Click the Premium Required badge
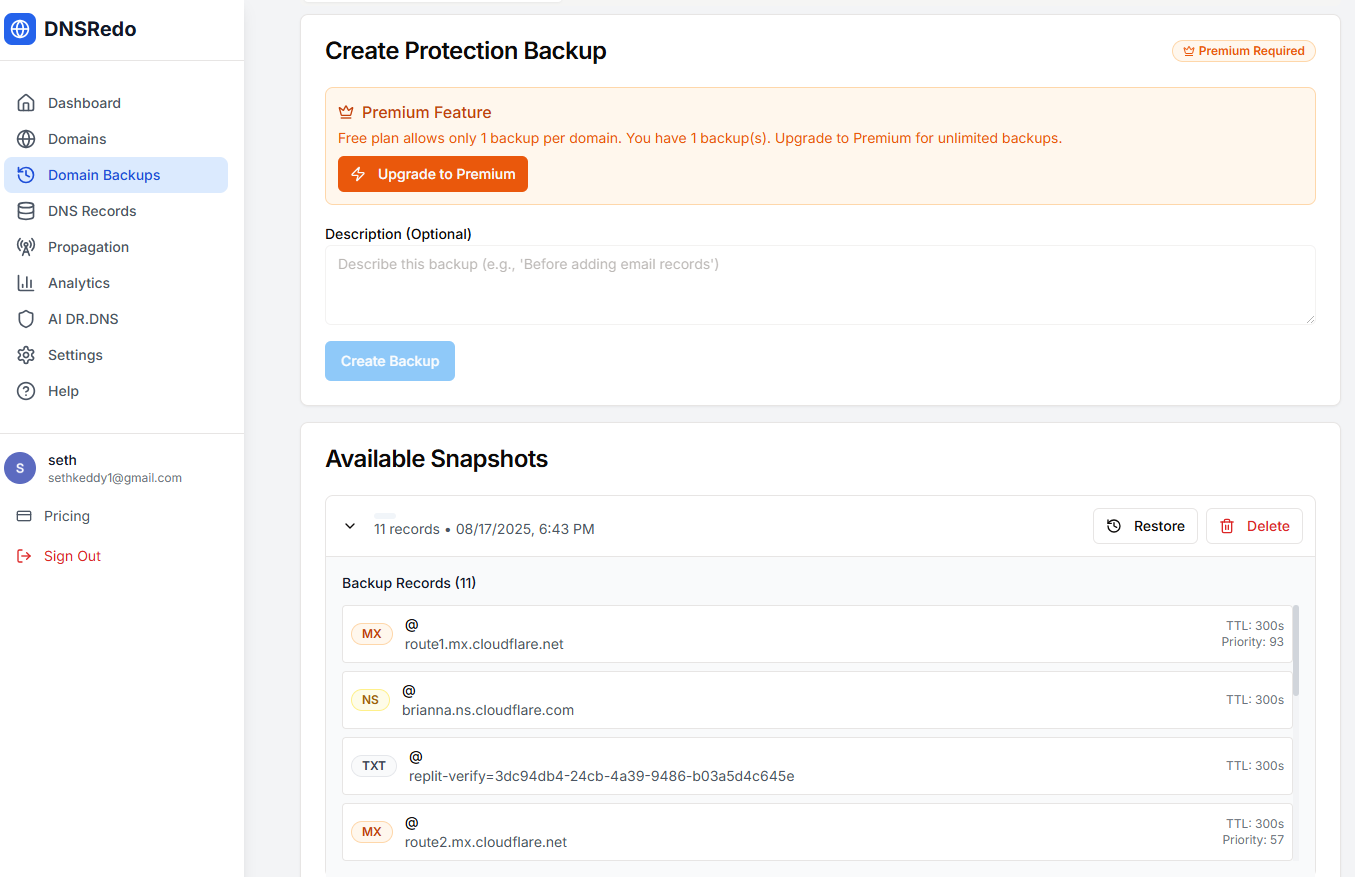The image size is (1355, 877). click(1244, 51)
